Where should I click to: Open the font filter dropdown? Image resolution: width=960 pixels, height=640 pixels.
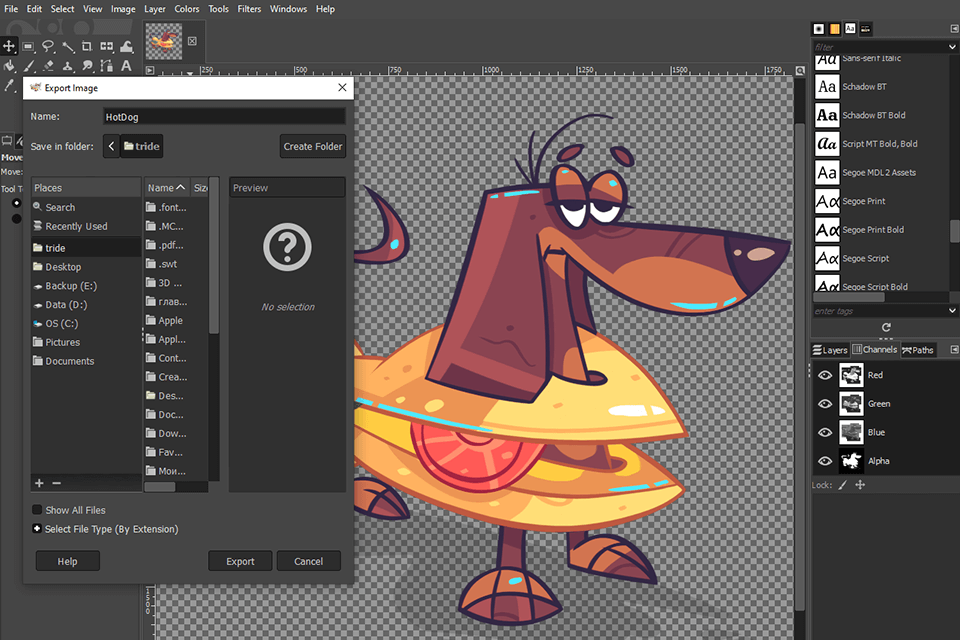pos(953,47)
